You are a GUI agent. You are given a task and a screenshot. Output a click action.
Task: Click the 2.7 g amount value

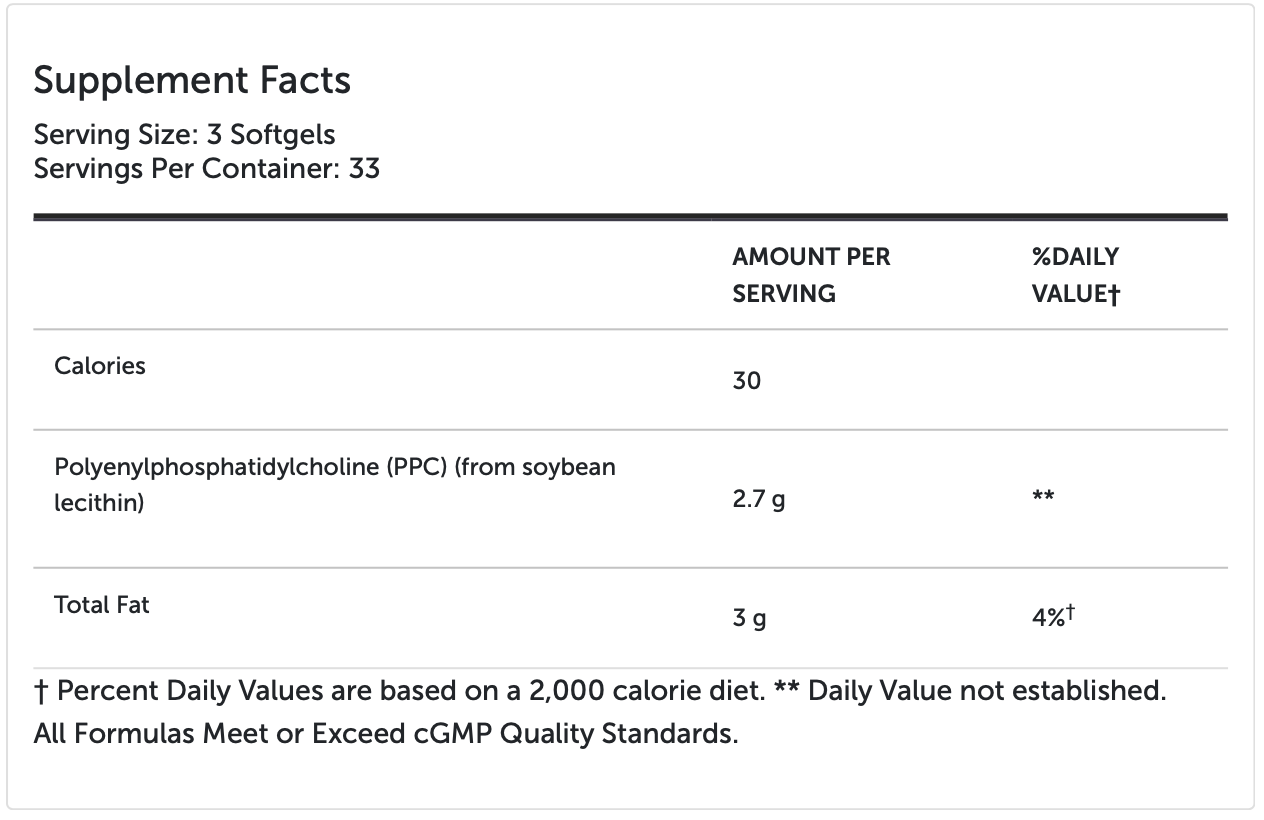pyautogui.click(x=758, y=498)
